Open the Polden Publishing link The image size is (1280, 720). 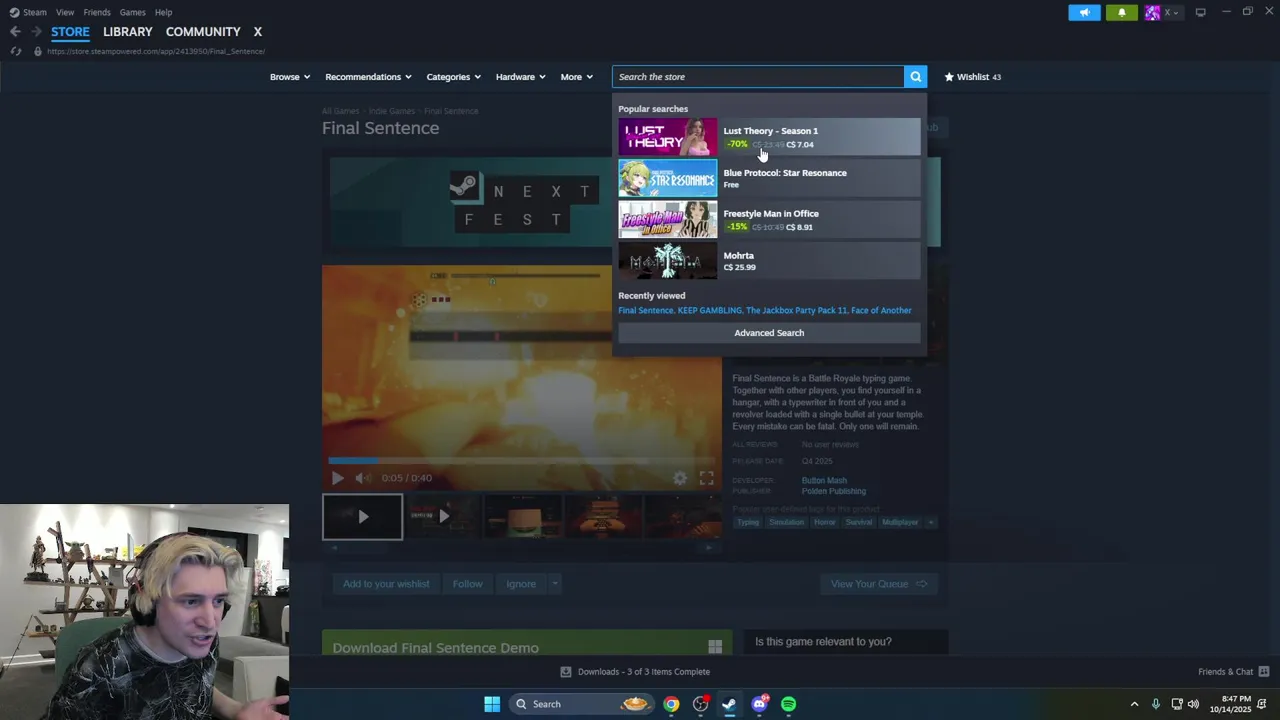point(834,492)
